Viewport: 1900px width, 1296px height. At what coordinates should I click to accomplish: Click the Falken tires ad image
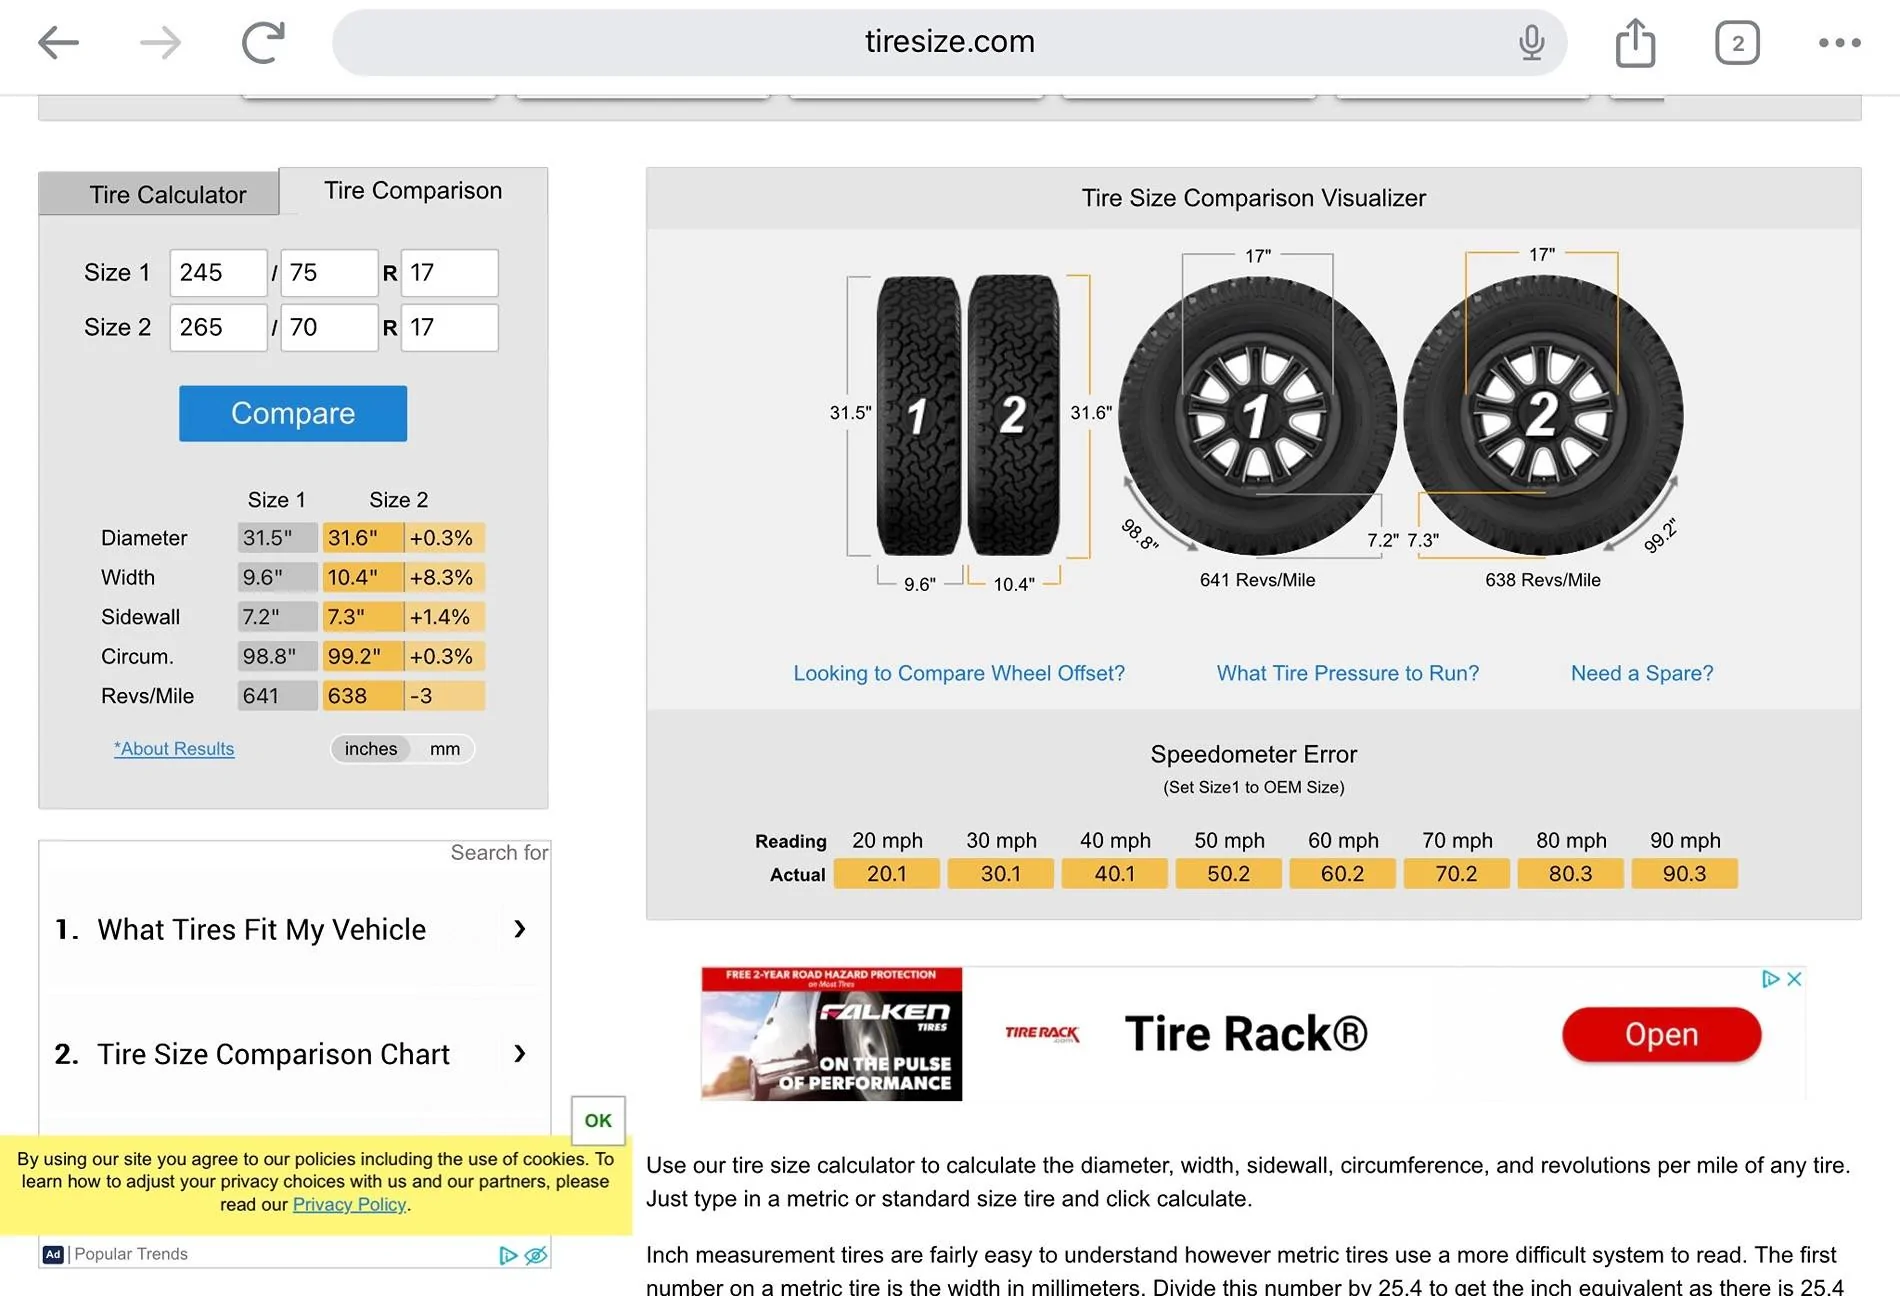831,1033
